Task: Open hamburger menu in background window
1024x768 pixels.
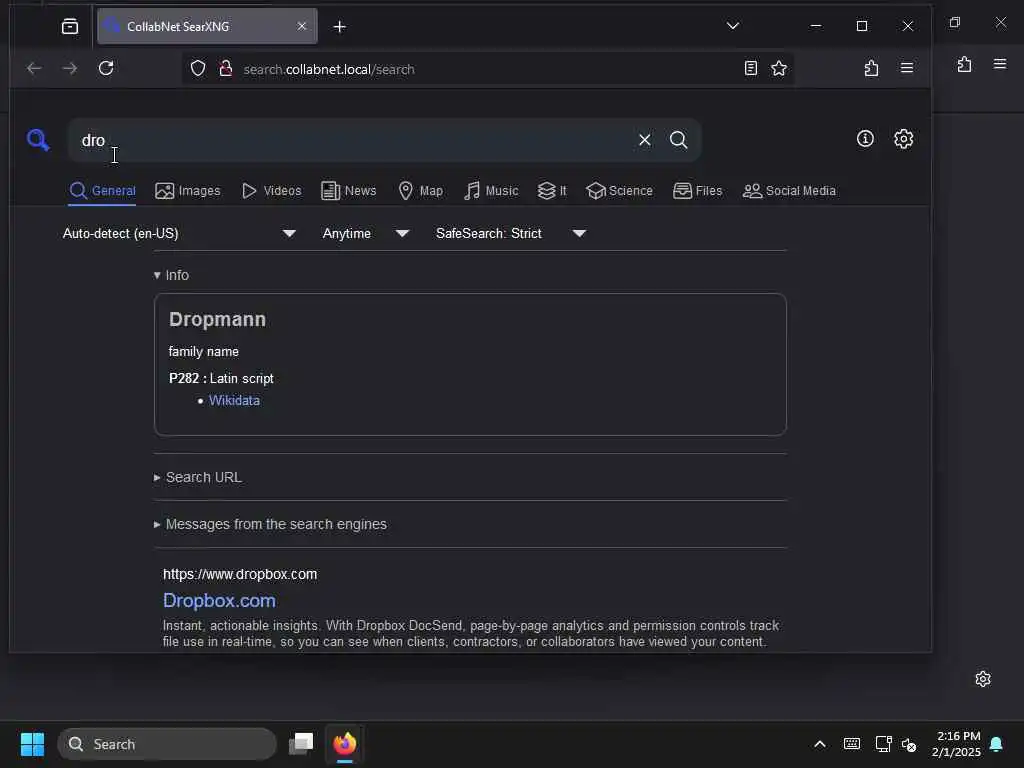Action: [1000, 63]
